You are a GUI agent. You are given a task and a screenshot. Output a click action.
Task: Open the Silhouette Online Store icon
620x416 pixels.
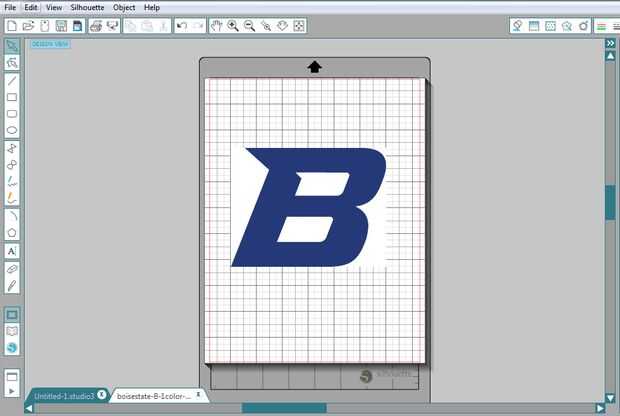pyautogui.click(x=12, y=348)
